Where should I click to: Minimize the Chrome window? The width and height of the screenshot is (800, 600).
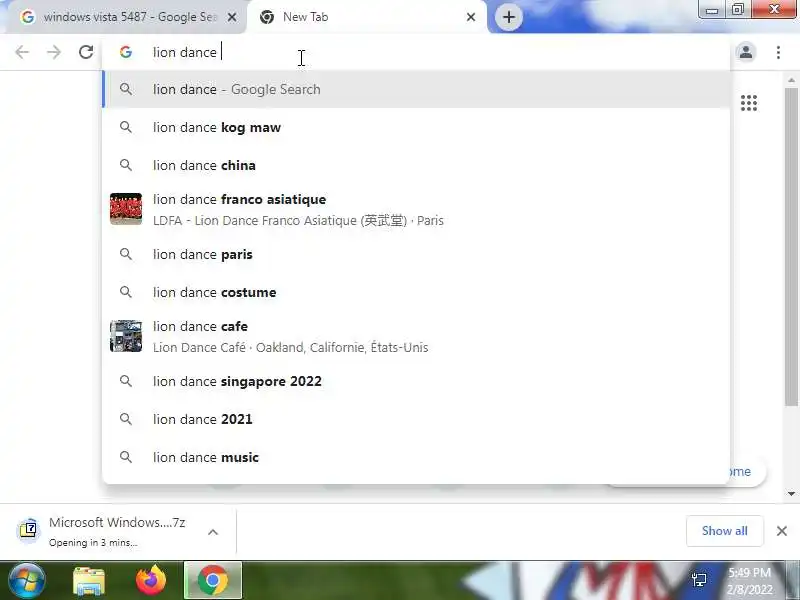pos(712,10)
